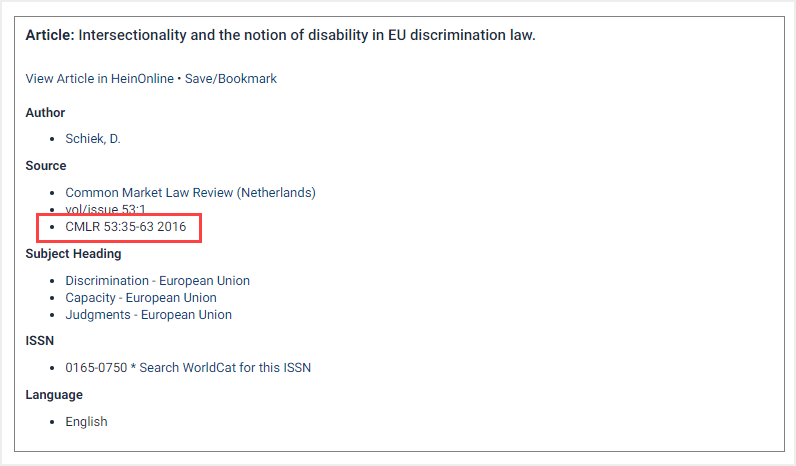796x466 pixels.
Task: Click vol/issue 53:1 link
Action: [x=105, y=209]
